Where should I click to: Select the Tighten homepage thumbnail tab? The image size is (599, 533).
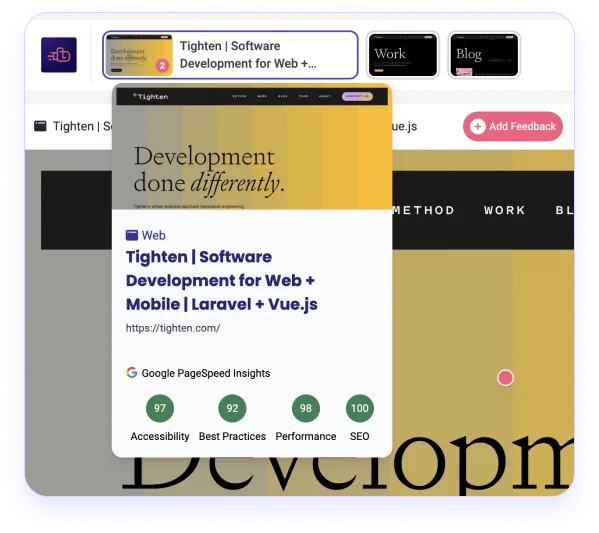pos(230,55)
